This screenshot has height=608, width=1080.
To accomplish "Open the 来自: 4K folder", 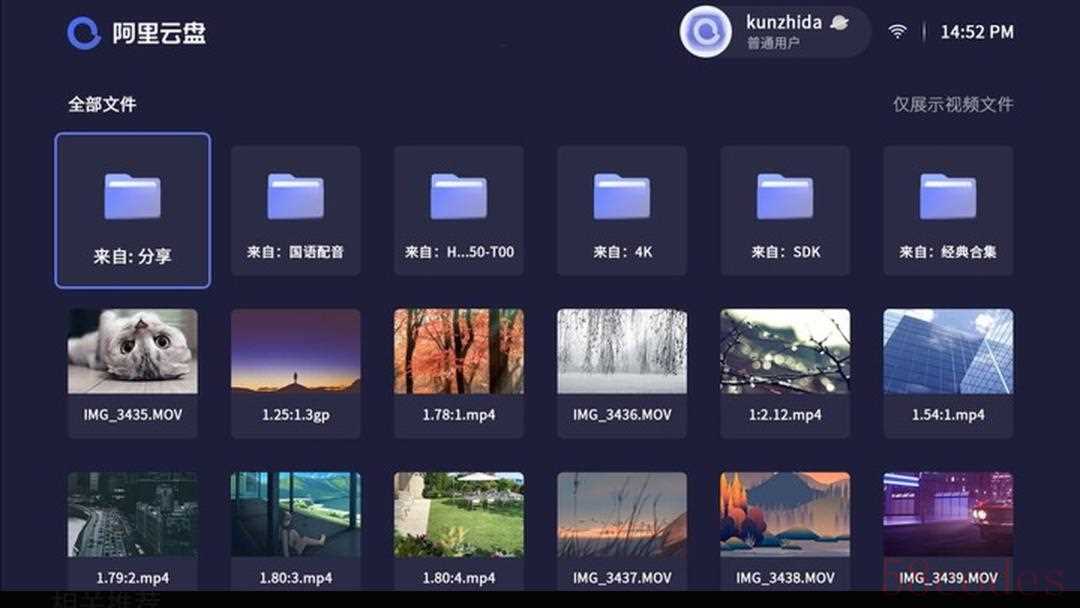I will [x=622, y=210].
